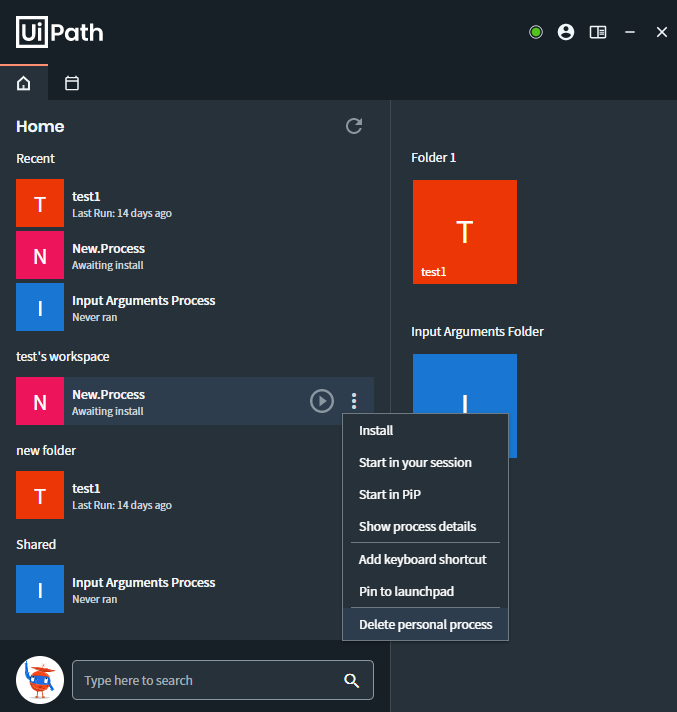Open the user profile menu
Viewport: 677px width, 712px height.
[566, 32]
